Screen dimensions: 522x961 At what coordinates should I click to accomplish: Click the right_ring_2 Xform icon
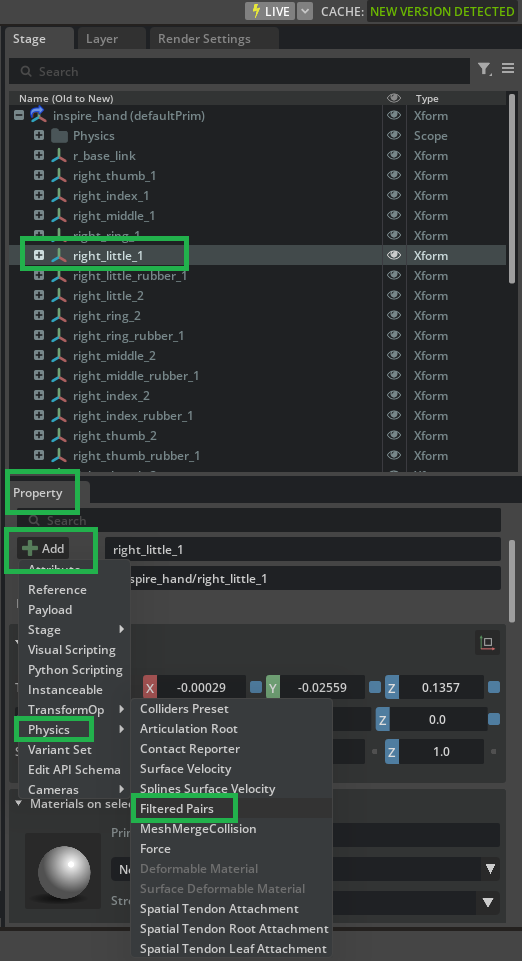coord(59,316)
